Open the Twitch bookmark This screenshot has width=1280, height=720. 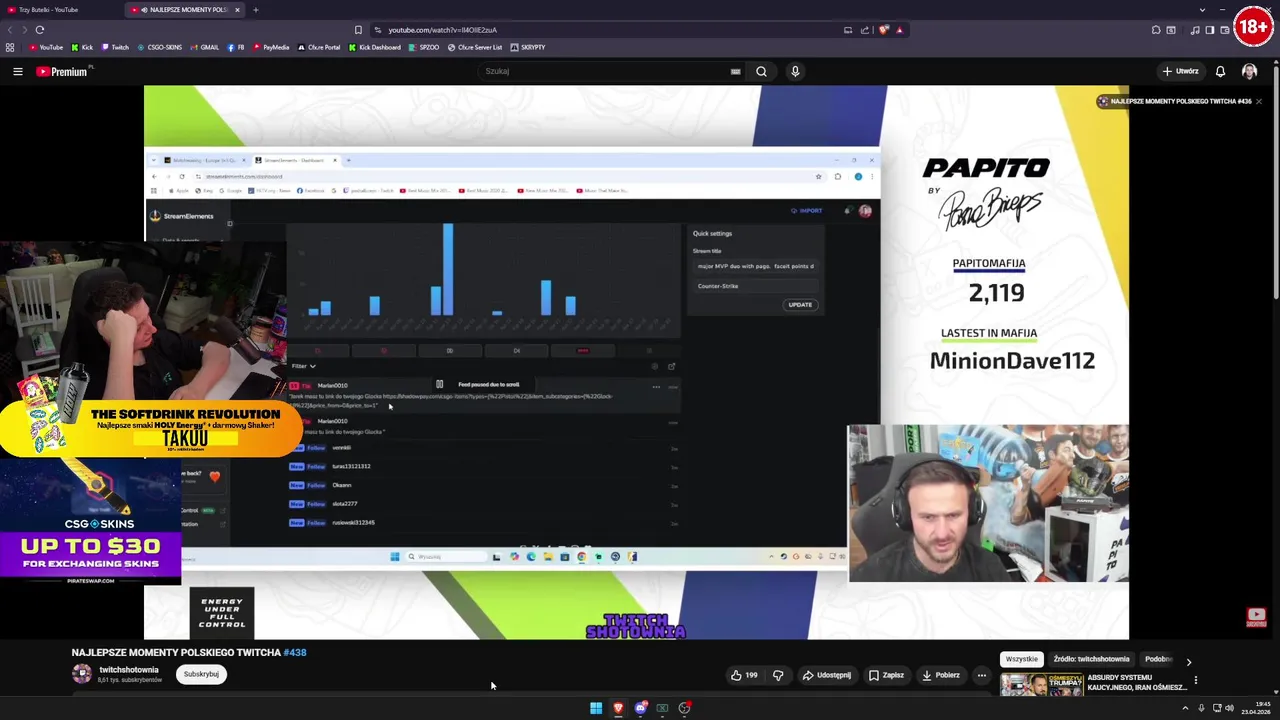(x=115, y=47)
